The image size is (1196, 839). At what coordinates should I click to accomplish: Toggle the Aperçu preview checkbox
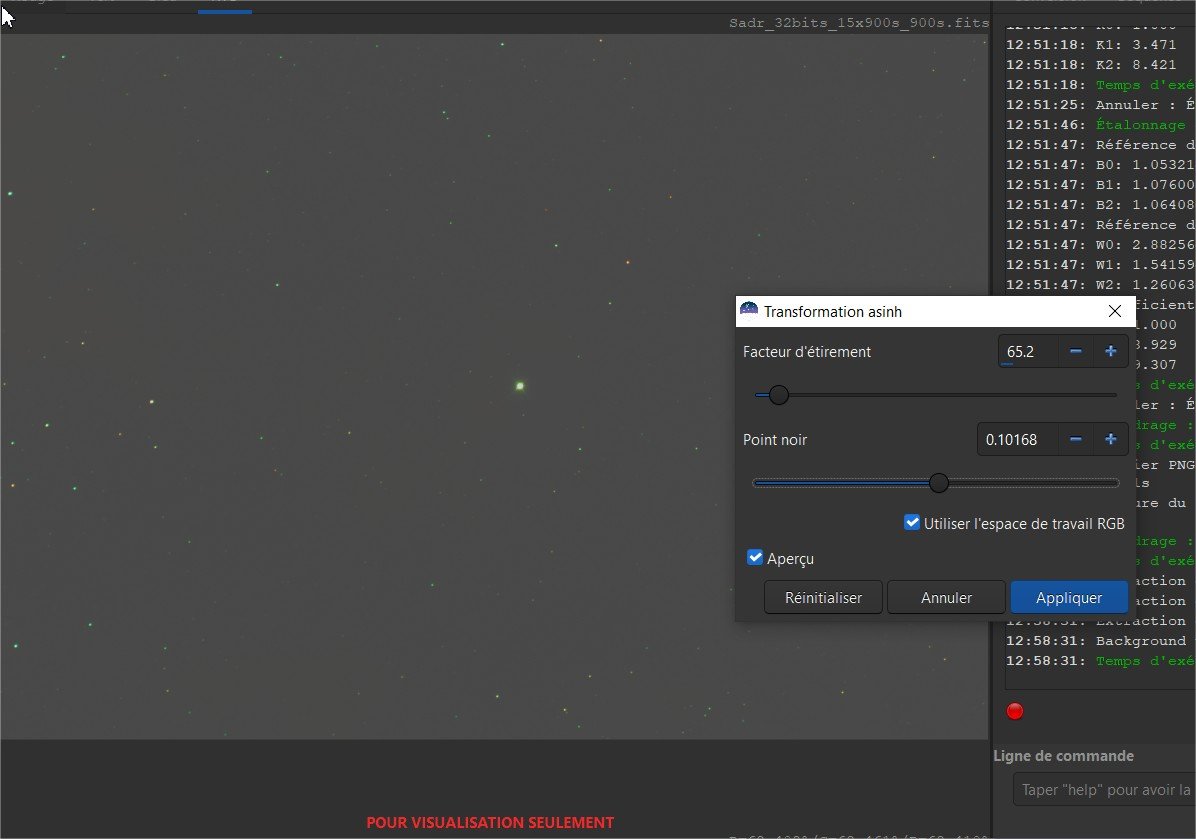click(x=754, y=558)
